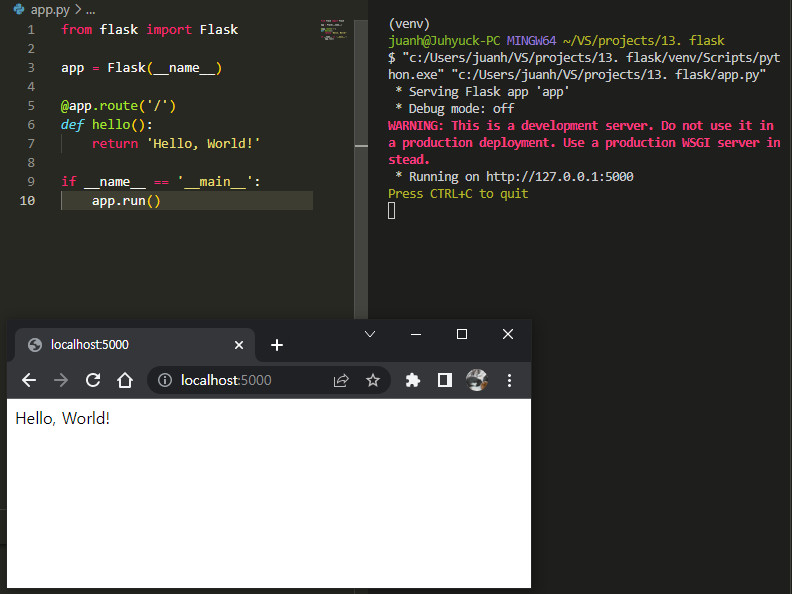
Task: Click the app = Flask(__name__) line
Action: [x=141, y=68]
